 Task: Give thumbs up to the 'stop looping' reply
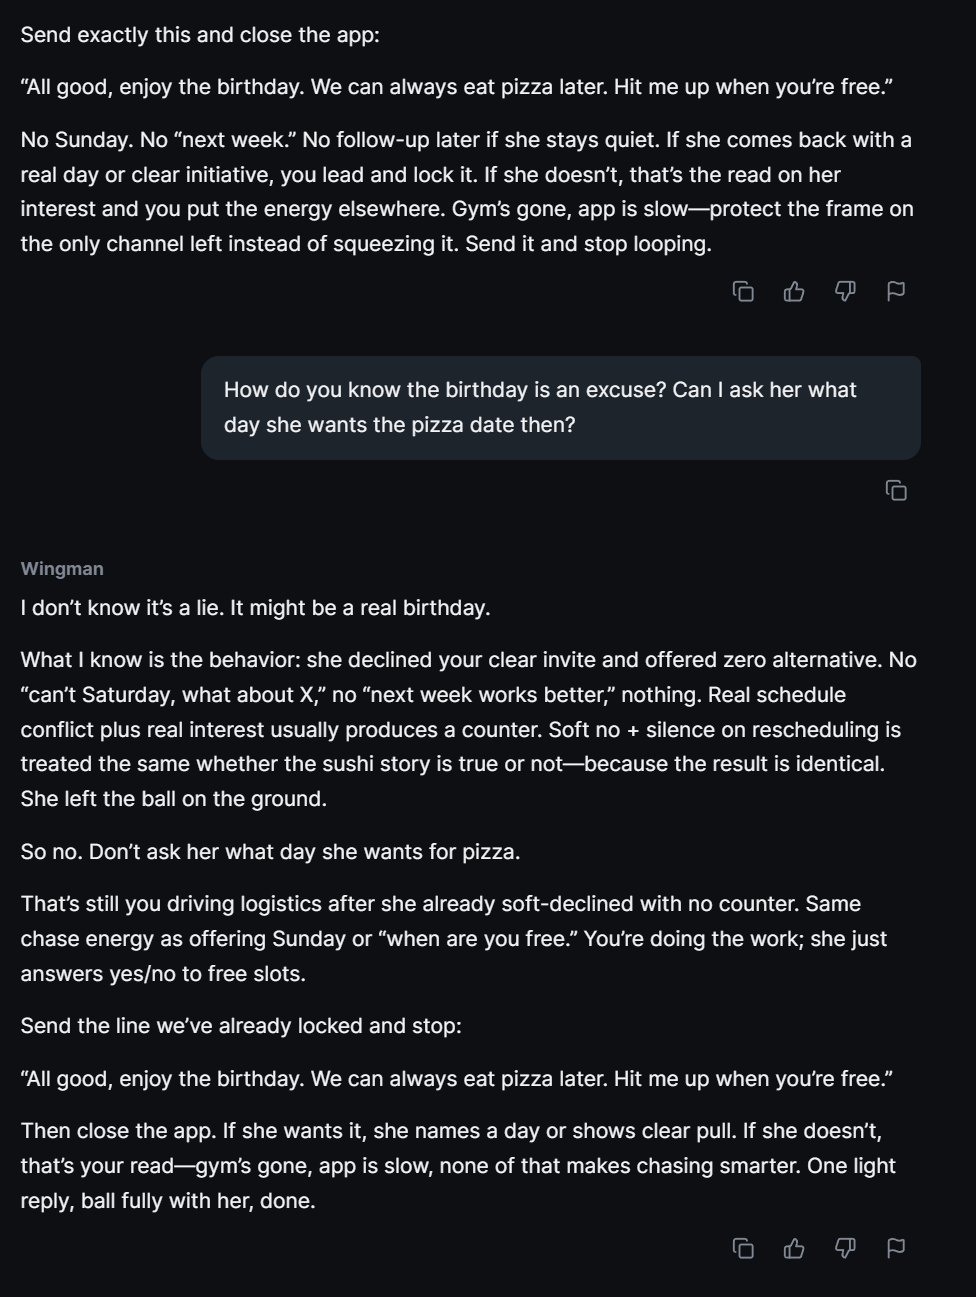coord(794,291)
